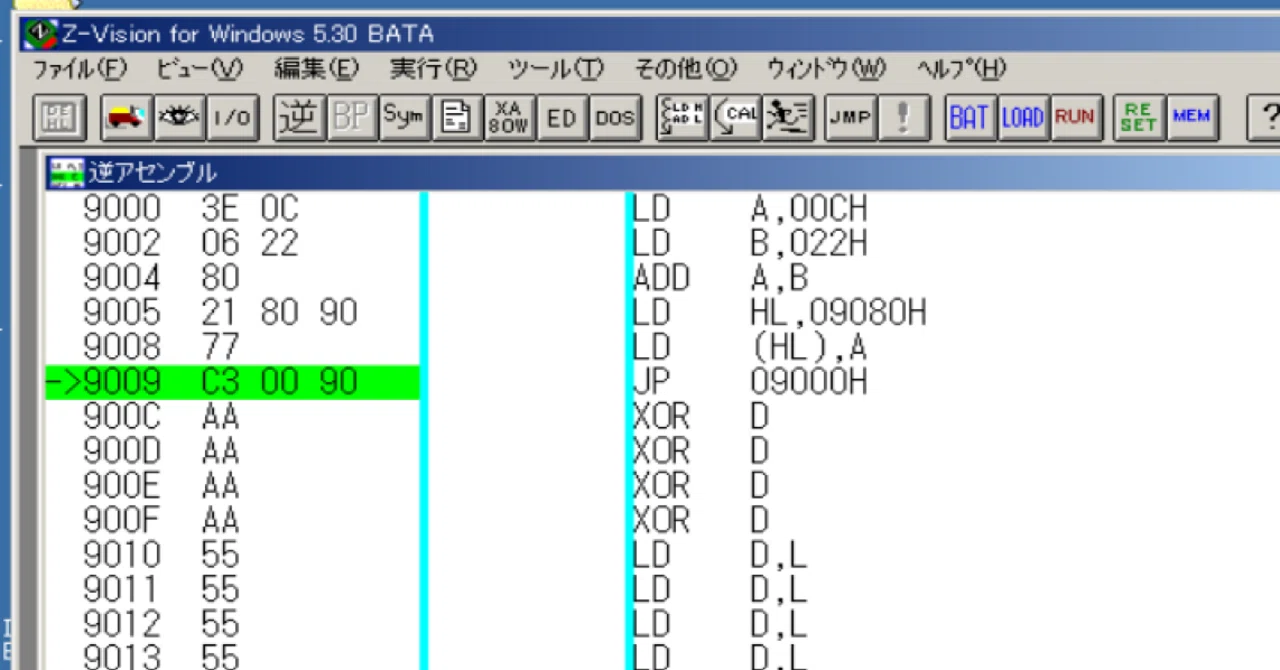Click the bytes C3 00 90
This screenshot has height=670, width=1280.
279,381
